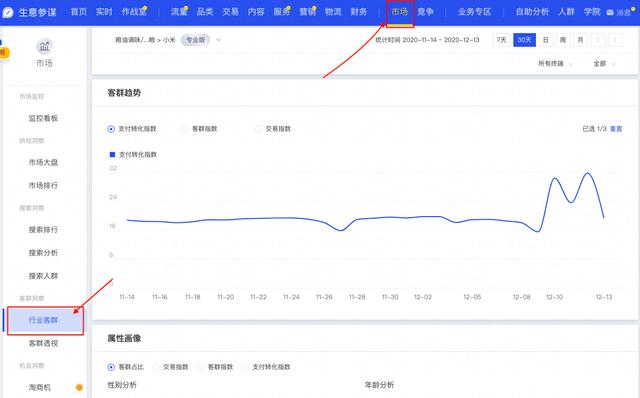Open 搜索分析 in the sidebar

click(x=43, y=253)
